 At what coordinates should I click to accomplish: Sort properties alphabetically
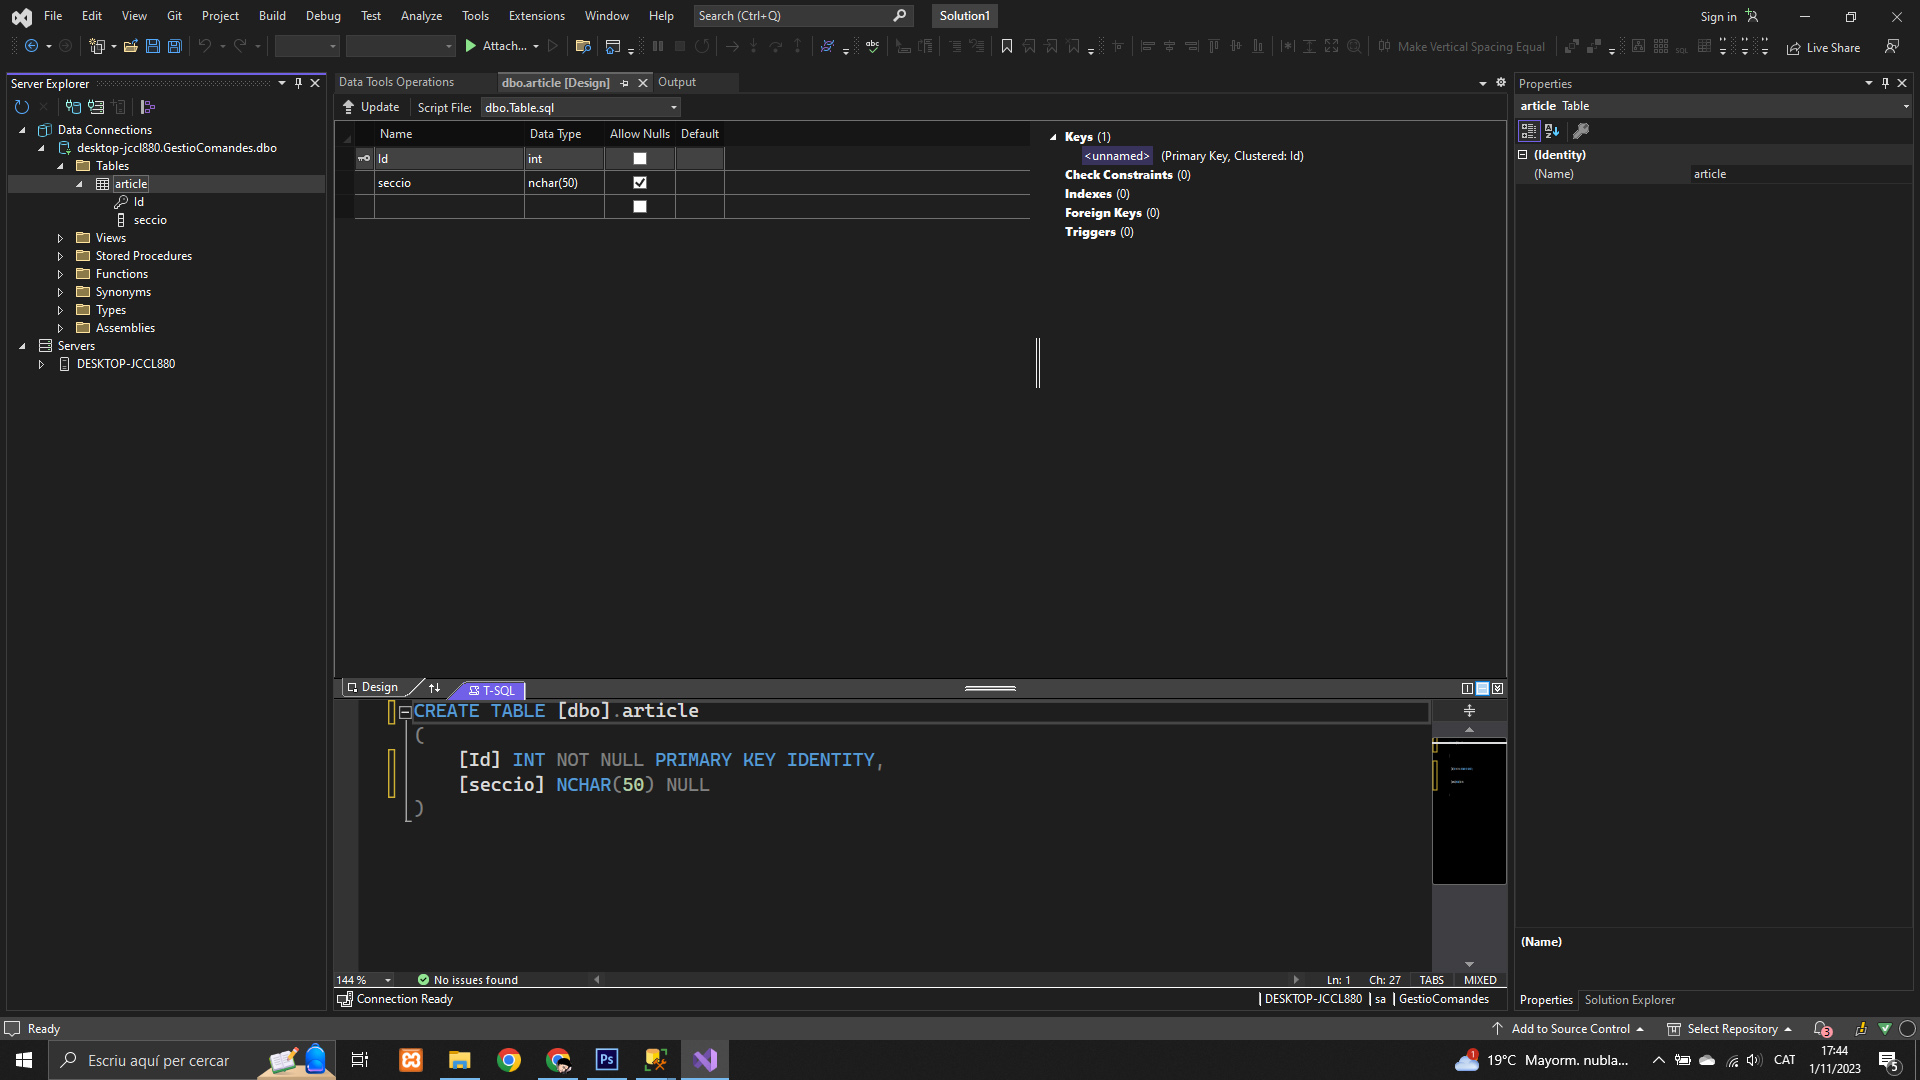(1552, 131)
